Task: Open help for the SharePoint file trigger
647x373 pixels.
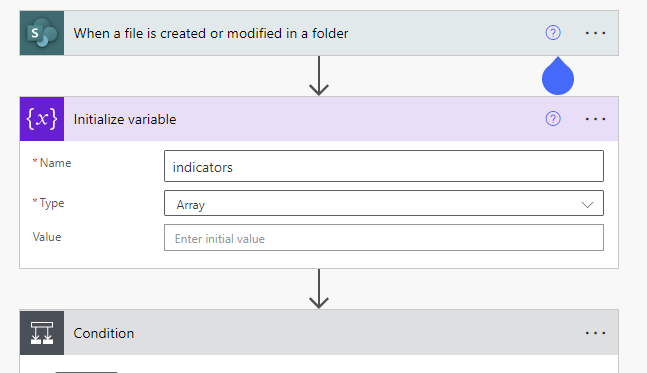Action: (553, 33)
